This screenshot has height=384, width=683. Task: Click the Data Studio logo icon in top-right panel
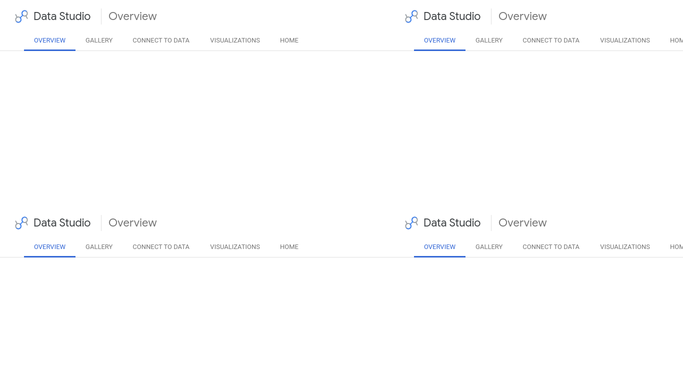click(x=411, y=17)
